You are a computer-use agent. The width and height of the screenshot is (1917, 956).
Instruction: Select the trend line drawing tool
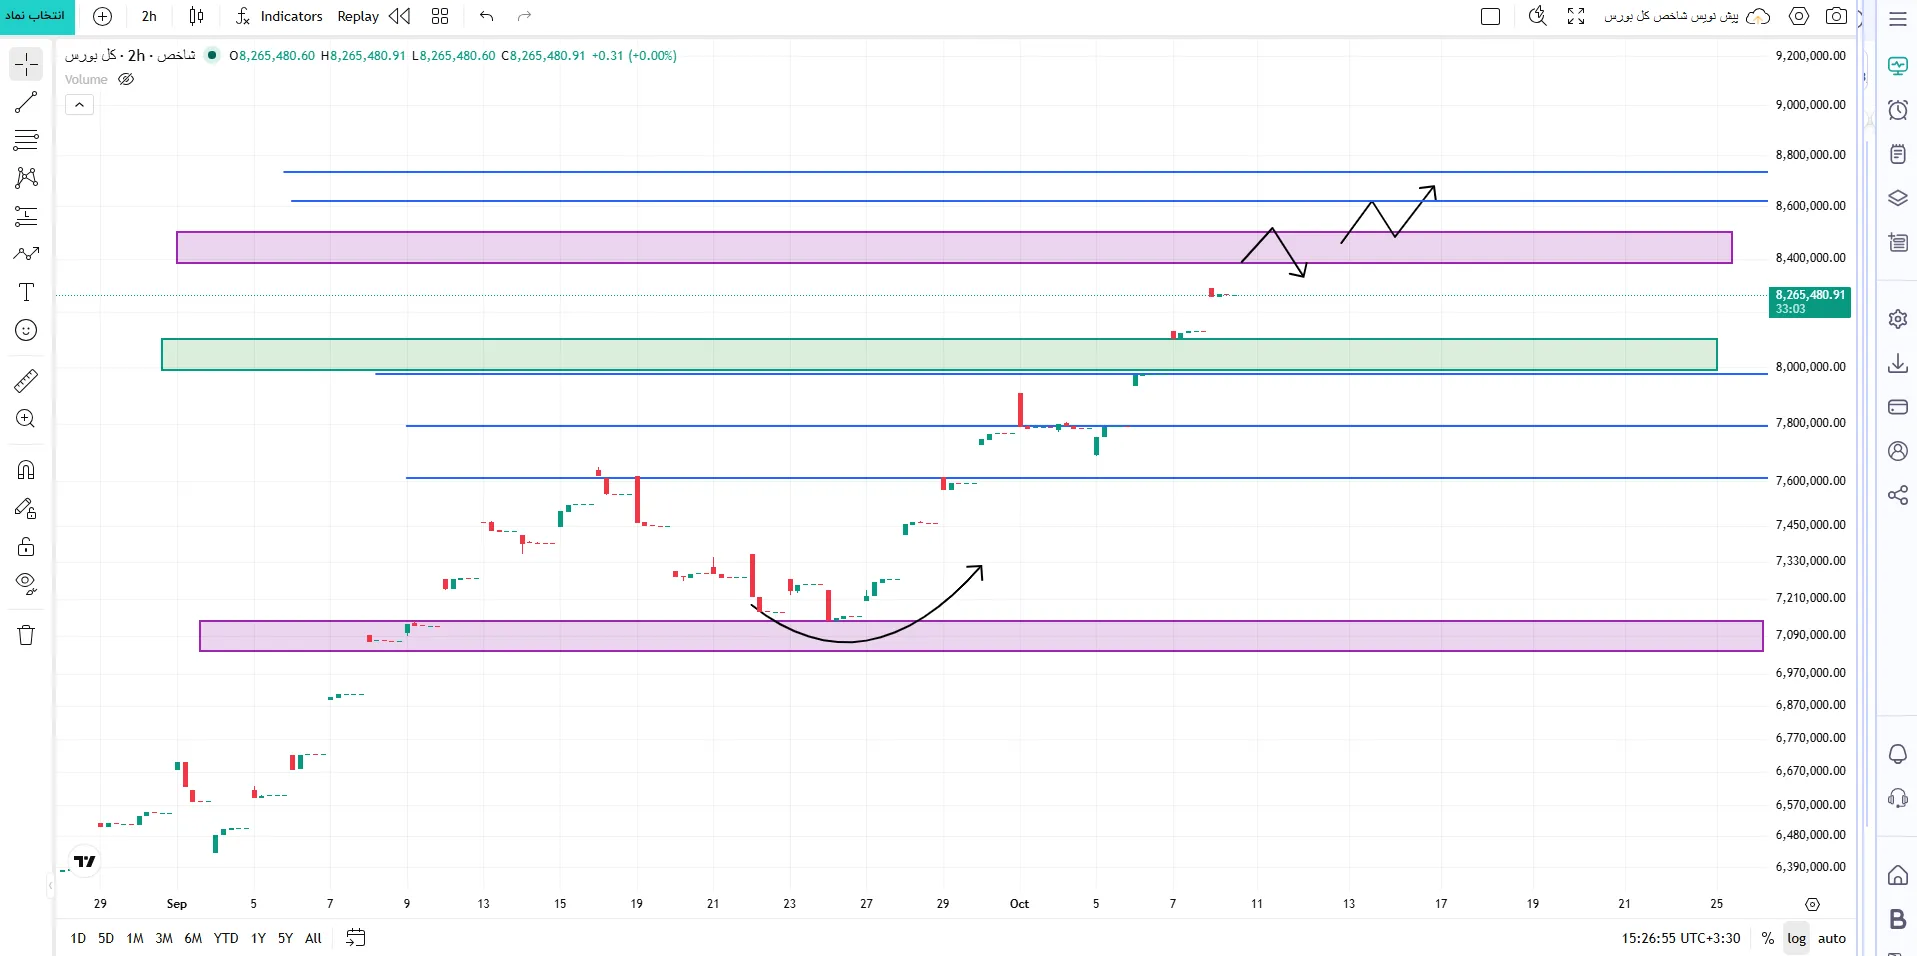tap(26, 102)
